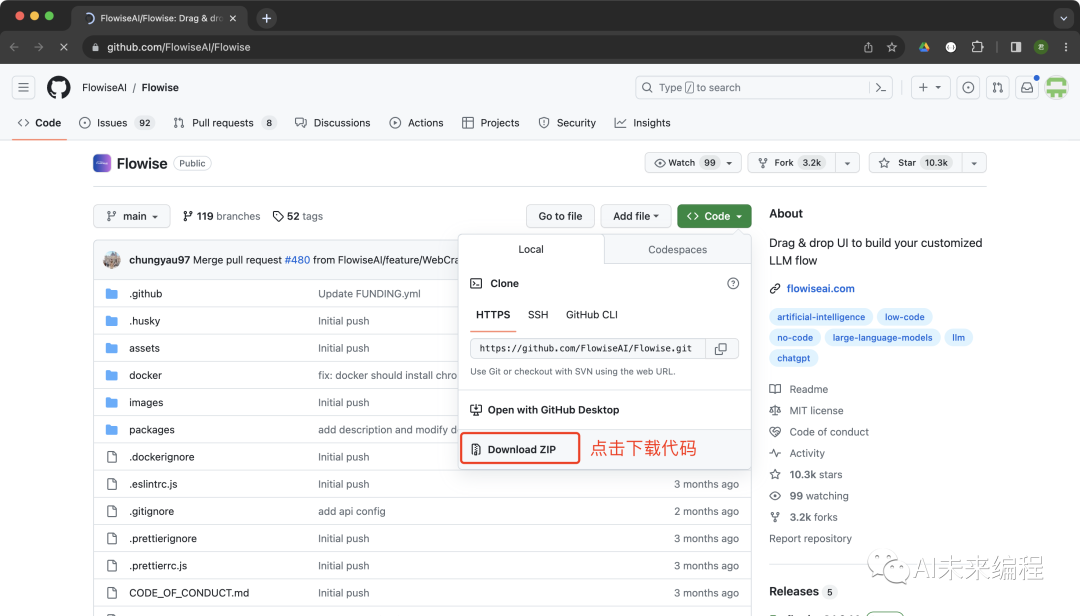The image size is (1080, 616).
Task: Open the flowiseai.com website link
Action: click(x=820, y=289)
